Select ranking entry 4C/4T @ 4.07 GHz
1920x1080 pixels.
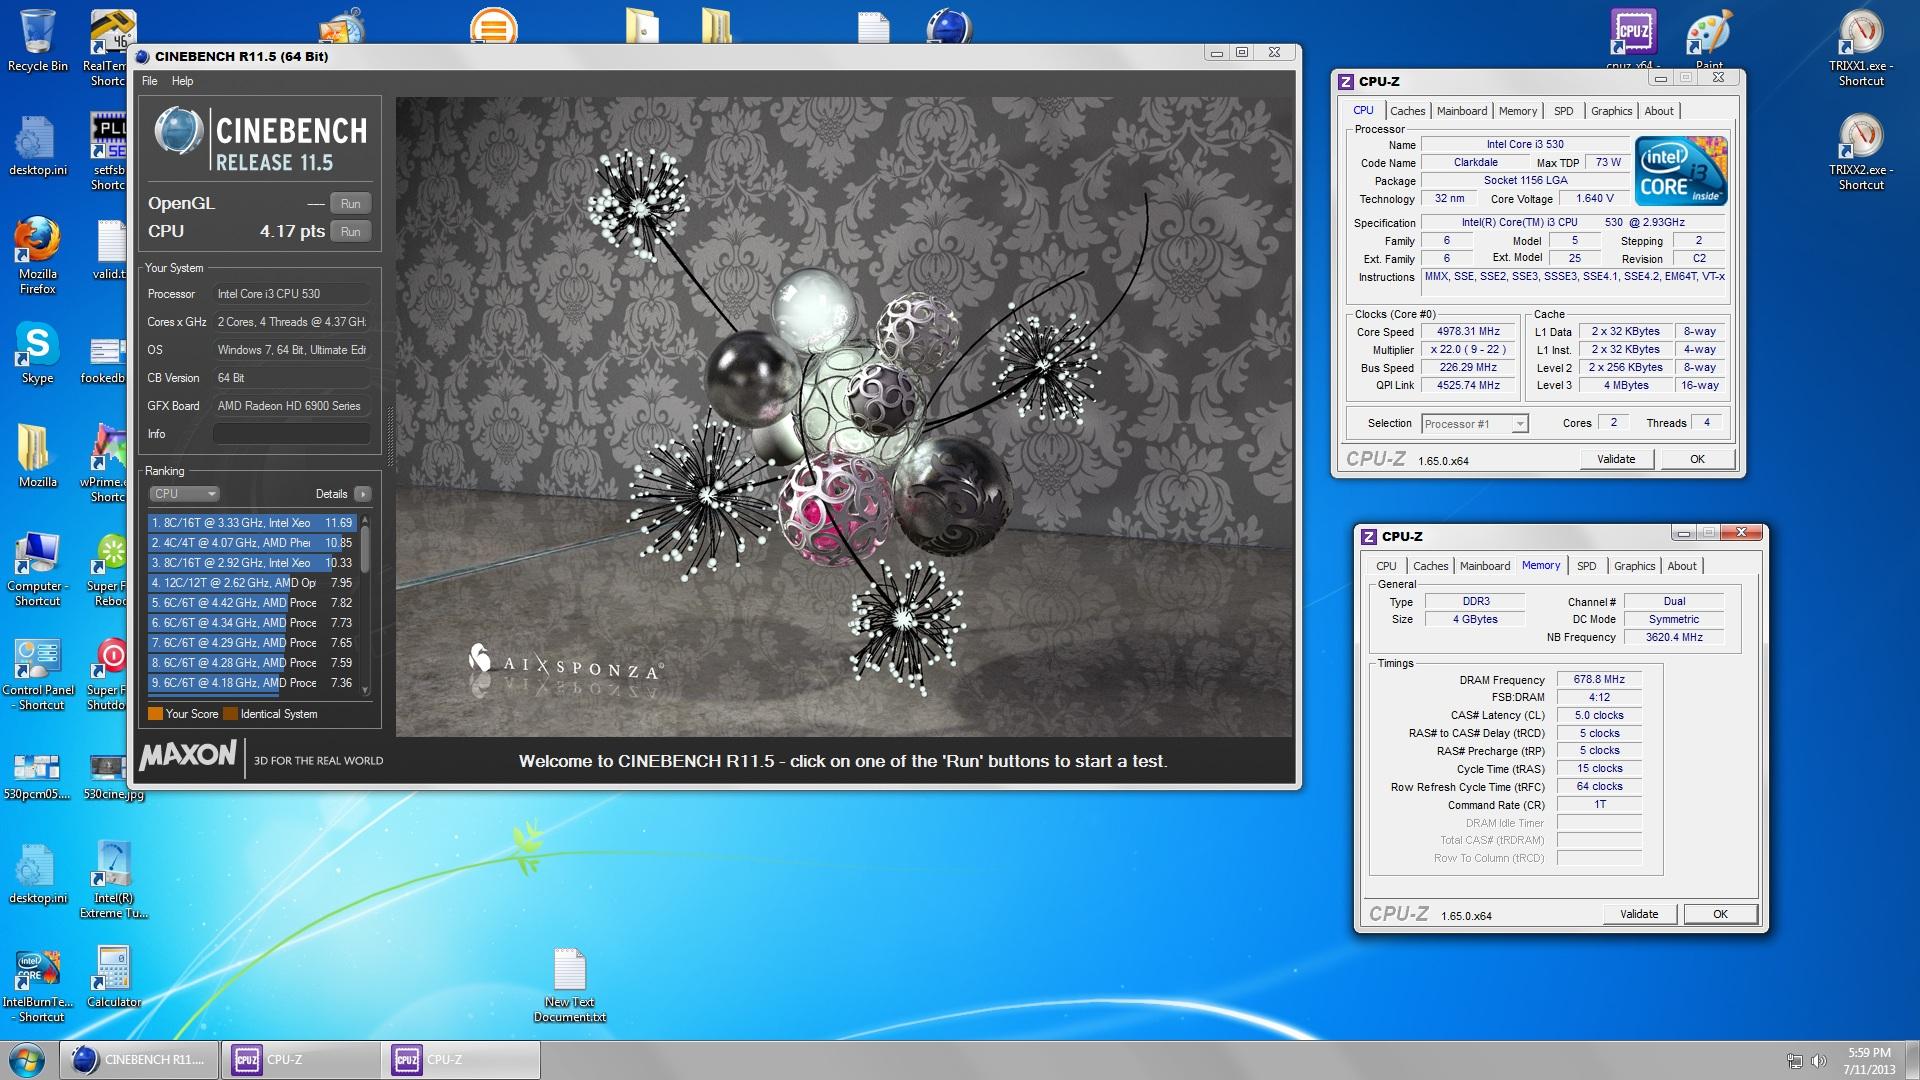pos(252,543)
